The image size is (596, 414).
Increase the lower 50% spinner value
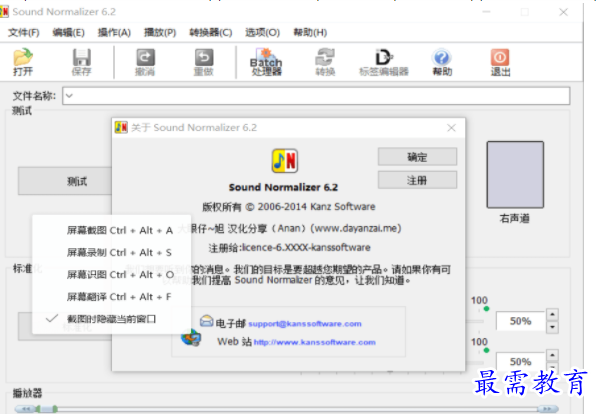pyautogui.click(x=552, y=355)
